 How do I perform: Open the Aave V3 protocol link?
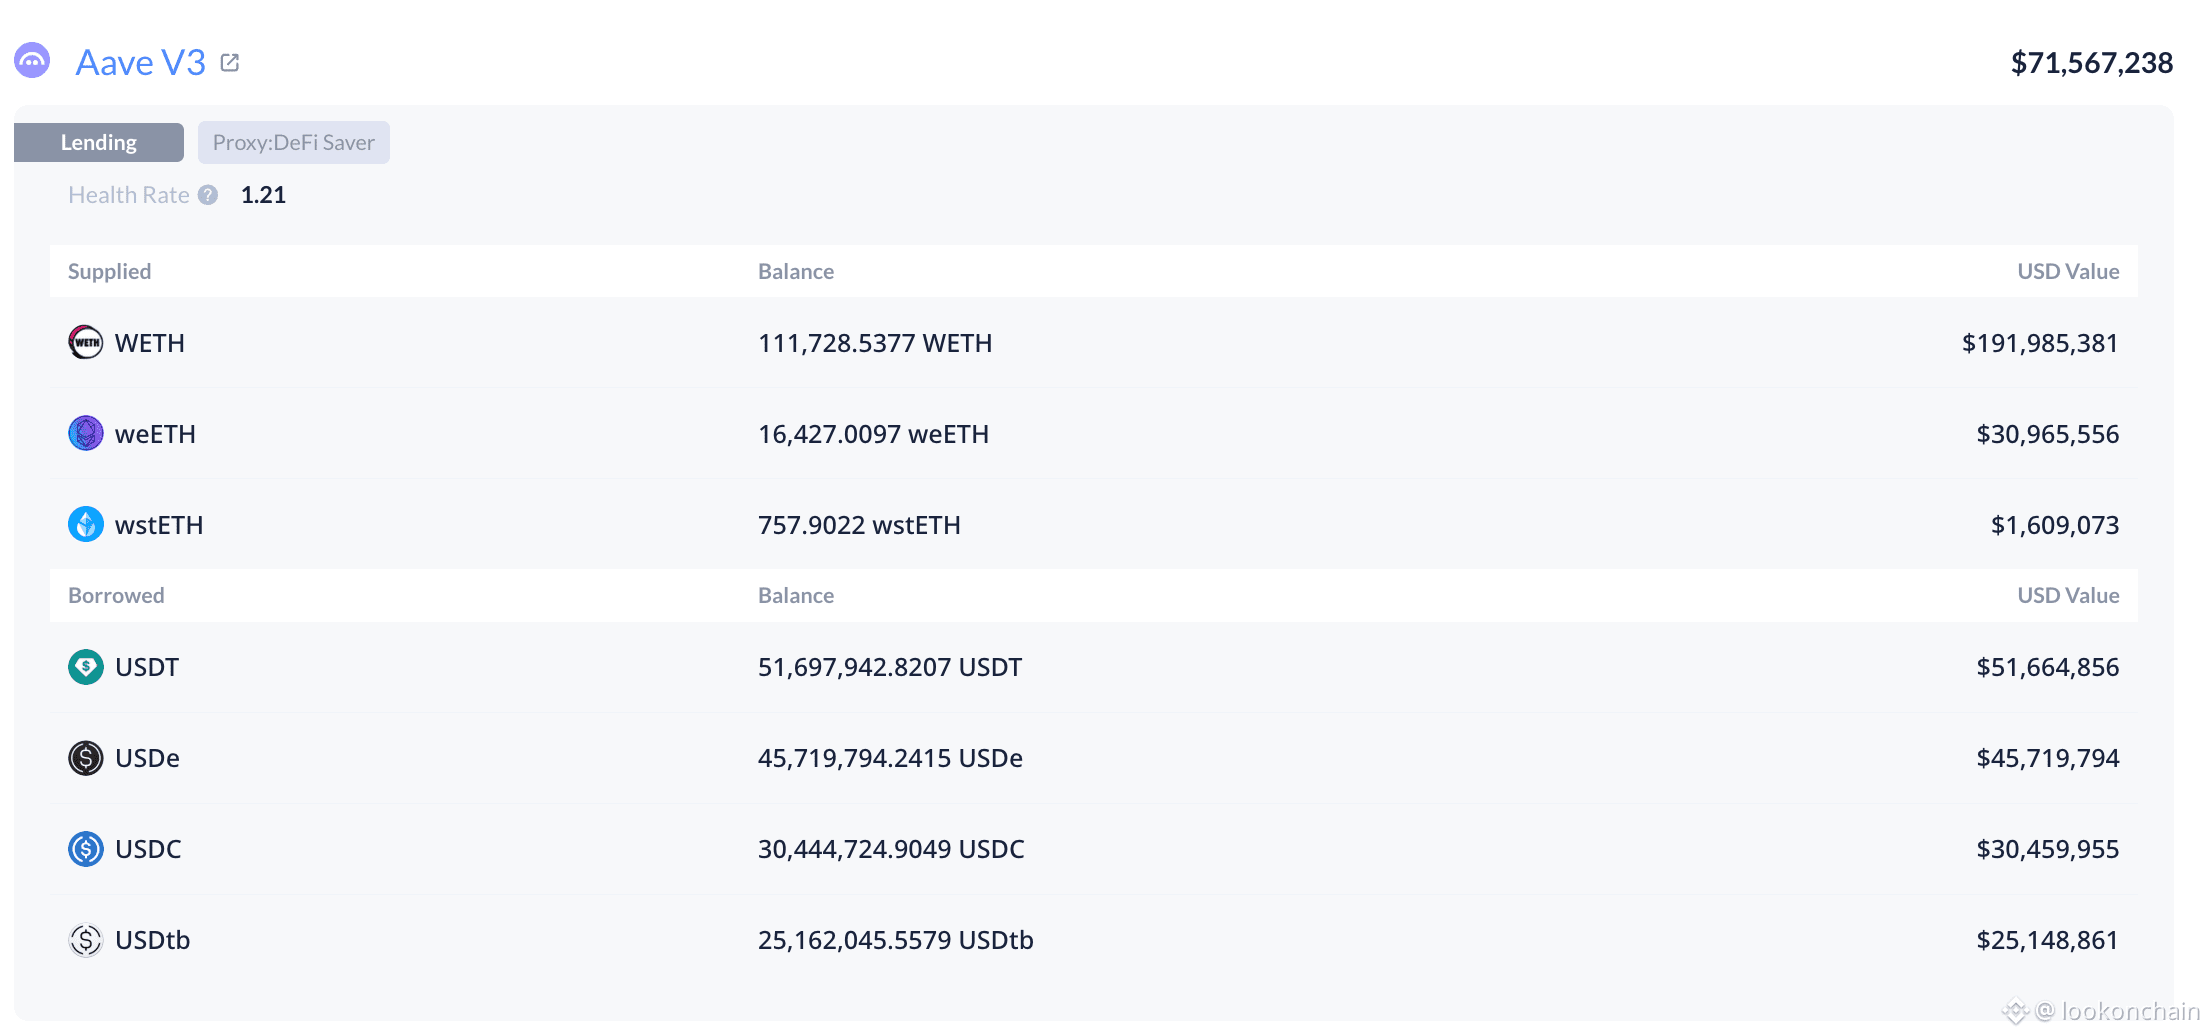click(x=141, y=63)
